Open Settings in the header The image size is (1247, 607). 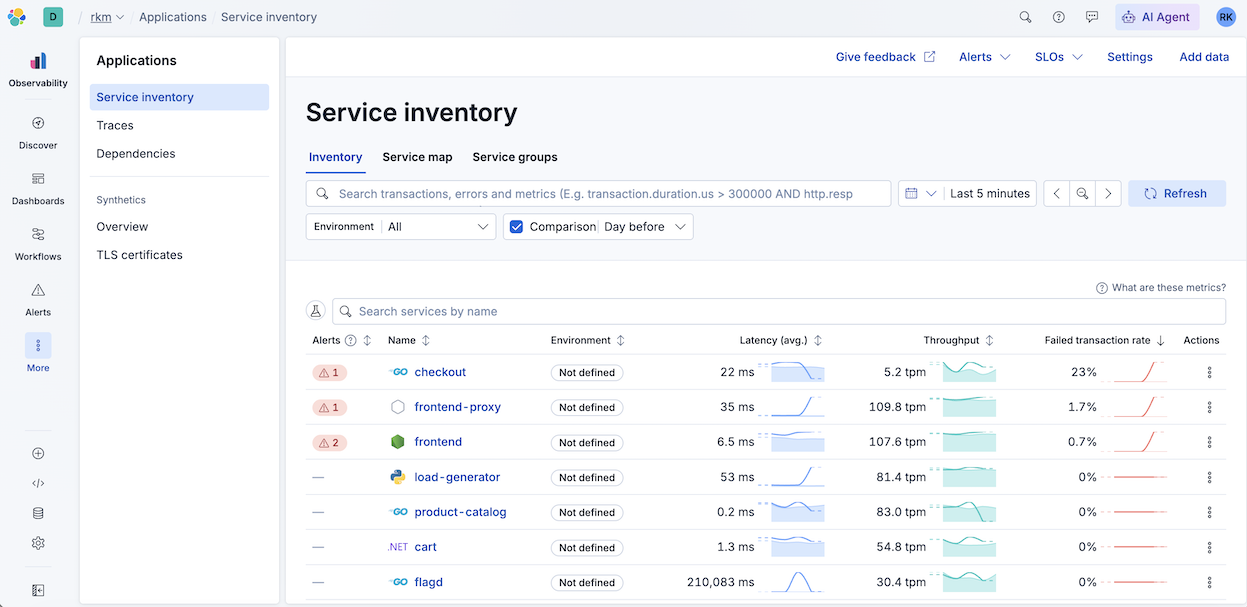1130,57
